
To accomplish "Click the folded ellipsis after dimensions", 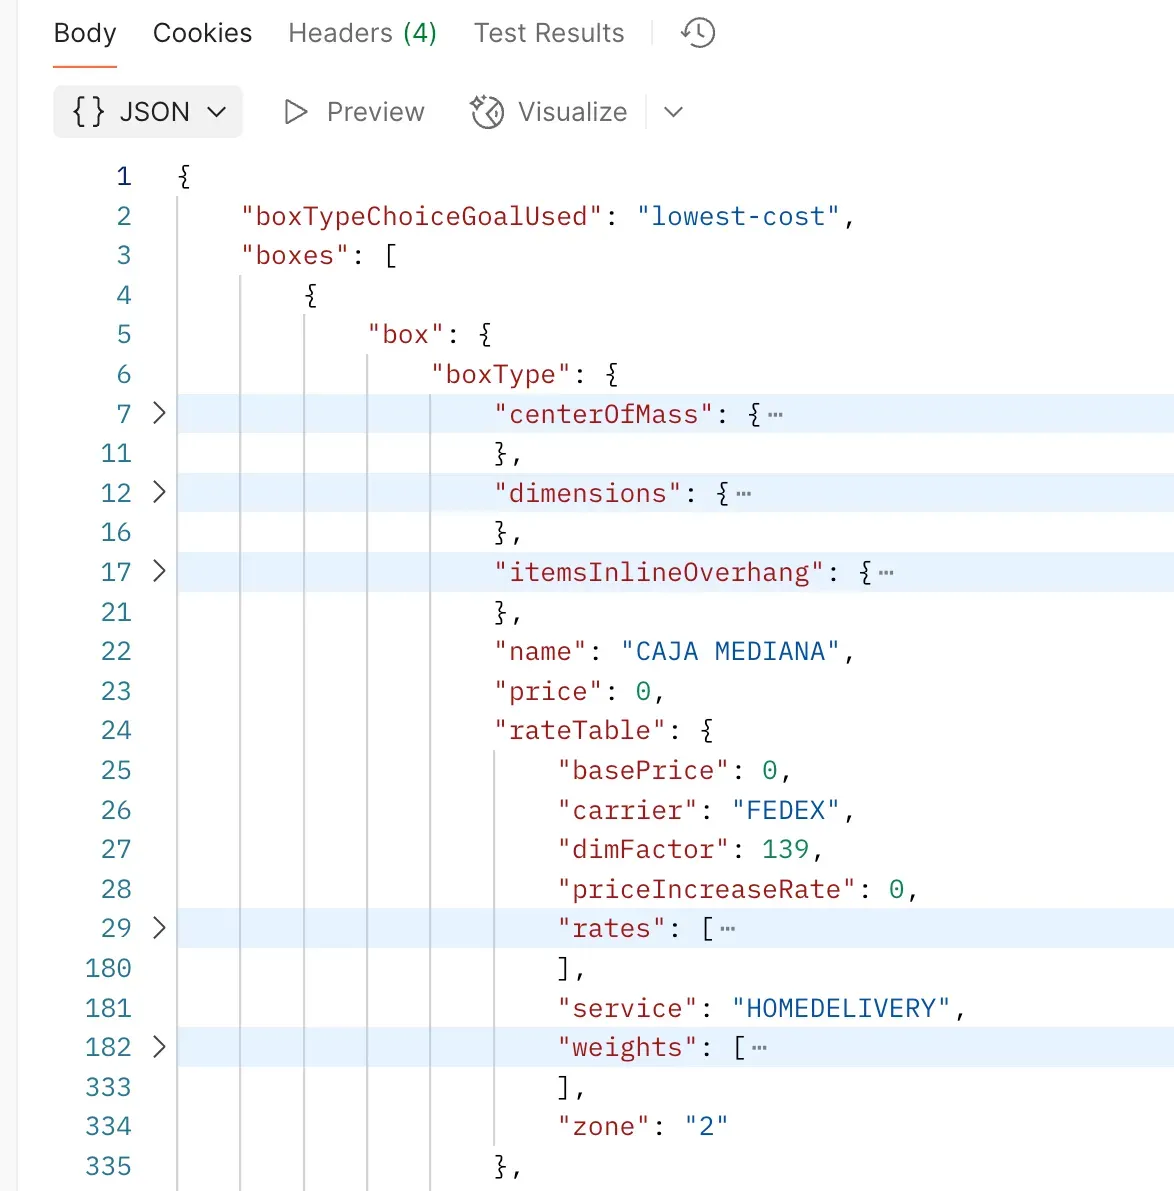I will tap(743, 494).
